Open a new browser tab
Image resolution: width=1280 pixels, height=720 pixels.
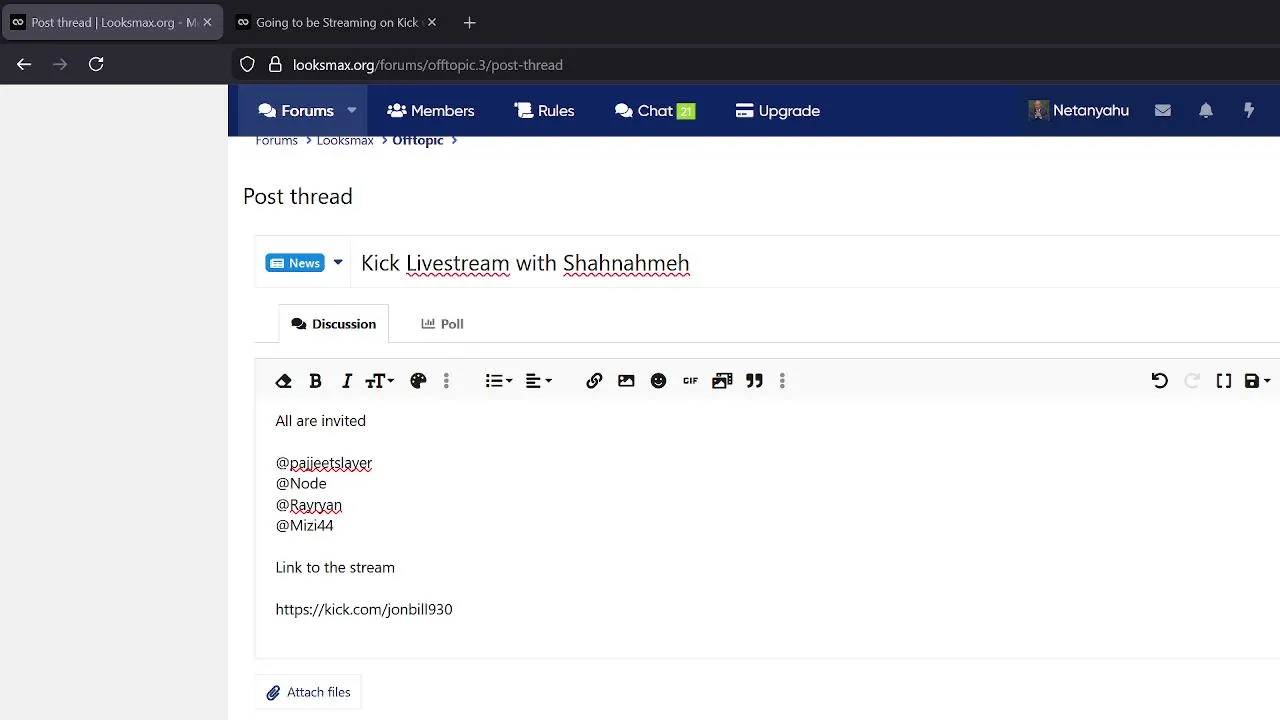pos(470,22)
